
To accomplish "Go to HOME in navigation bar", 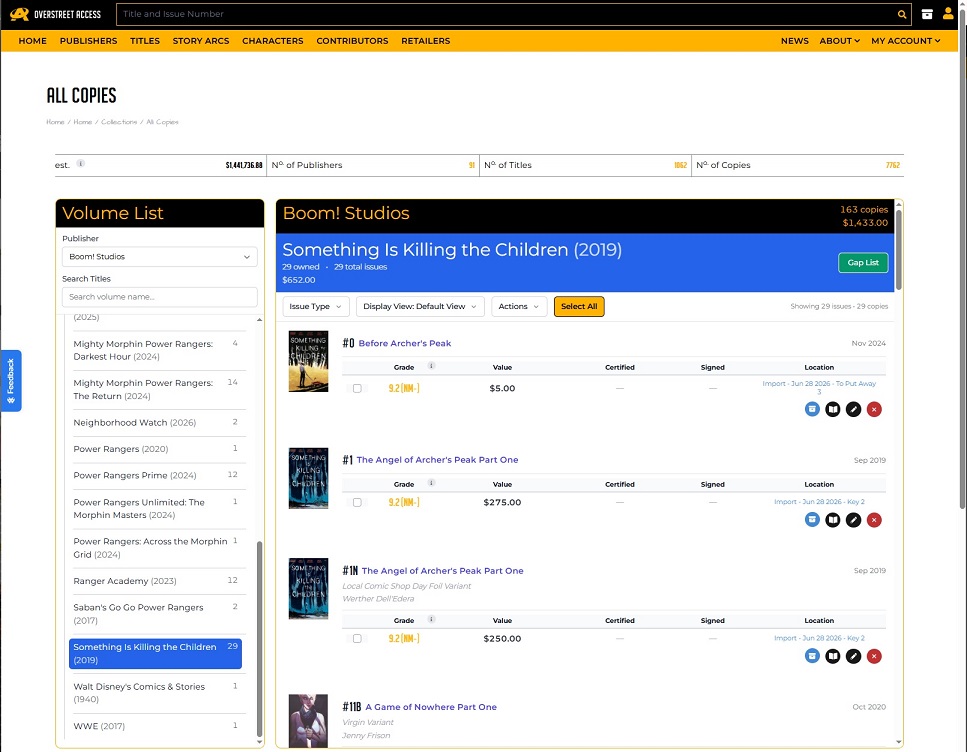I will pos(33,41).
